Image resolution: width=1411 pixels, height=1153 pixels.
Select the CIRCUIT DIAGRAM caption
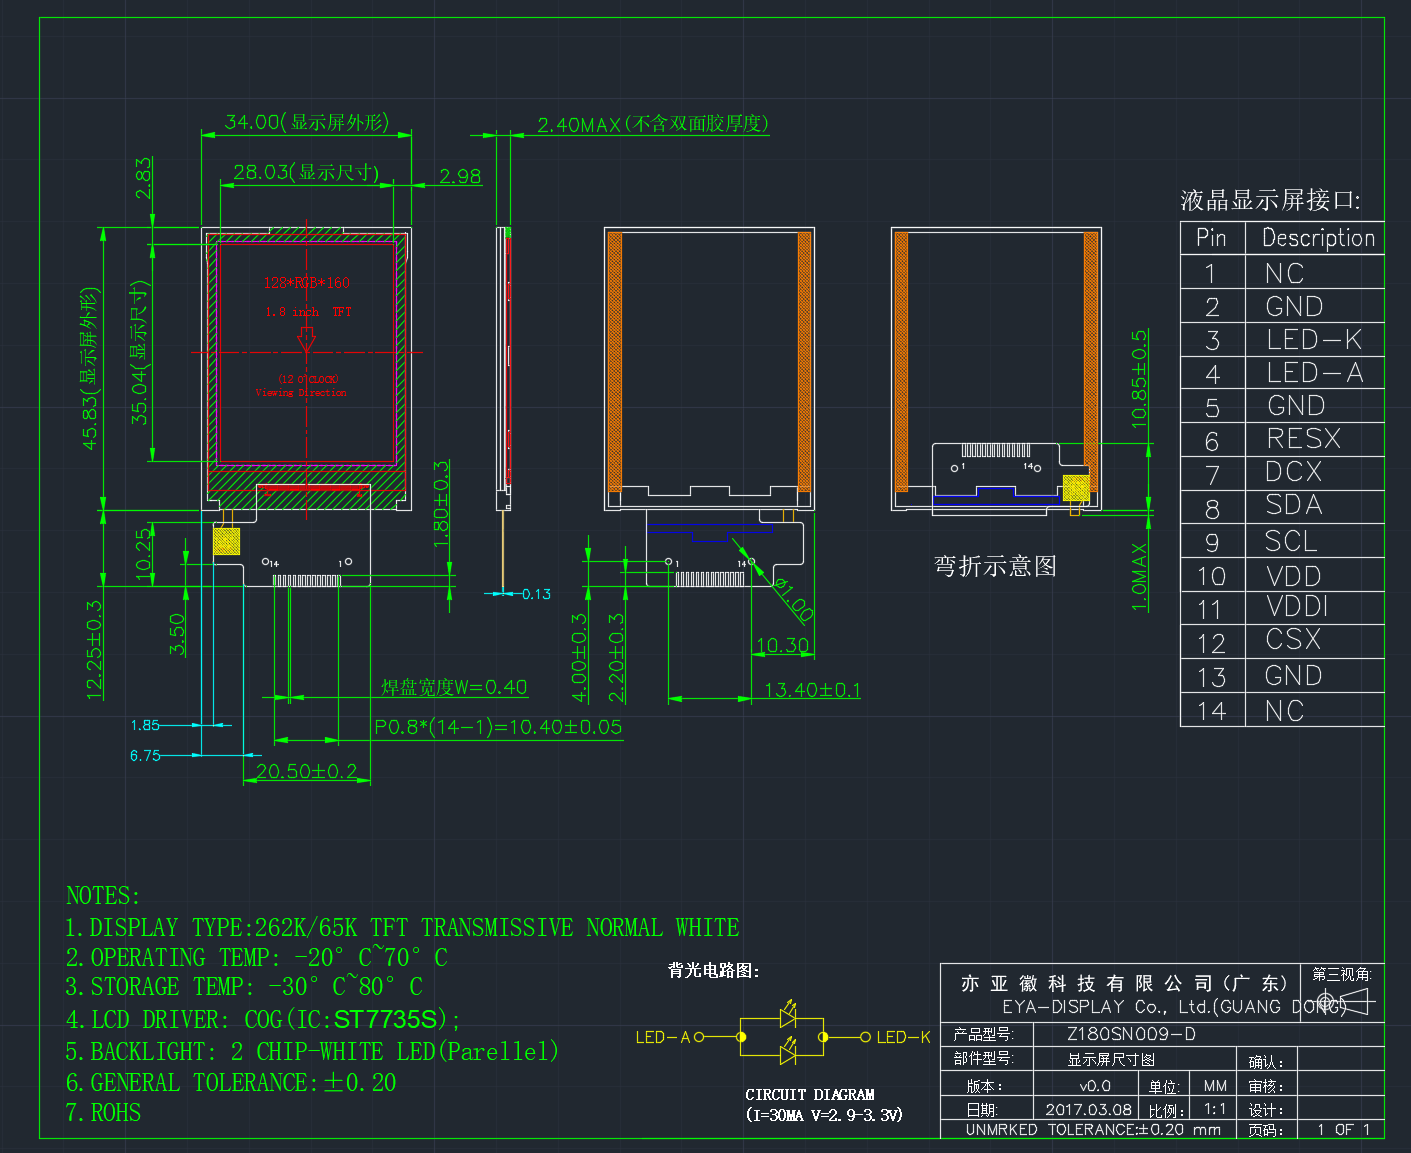point(810,1094)
